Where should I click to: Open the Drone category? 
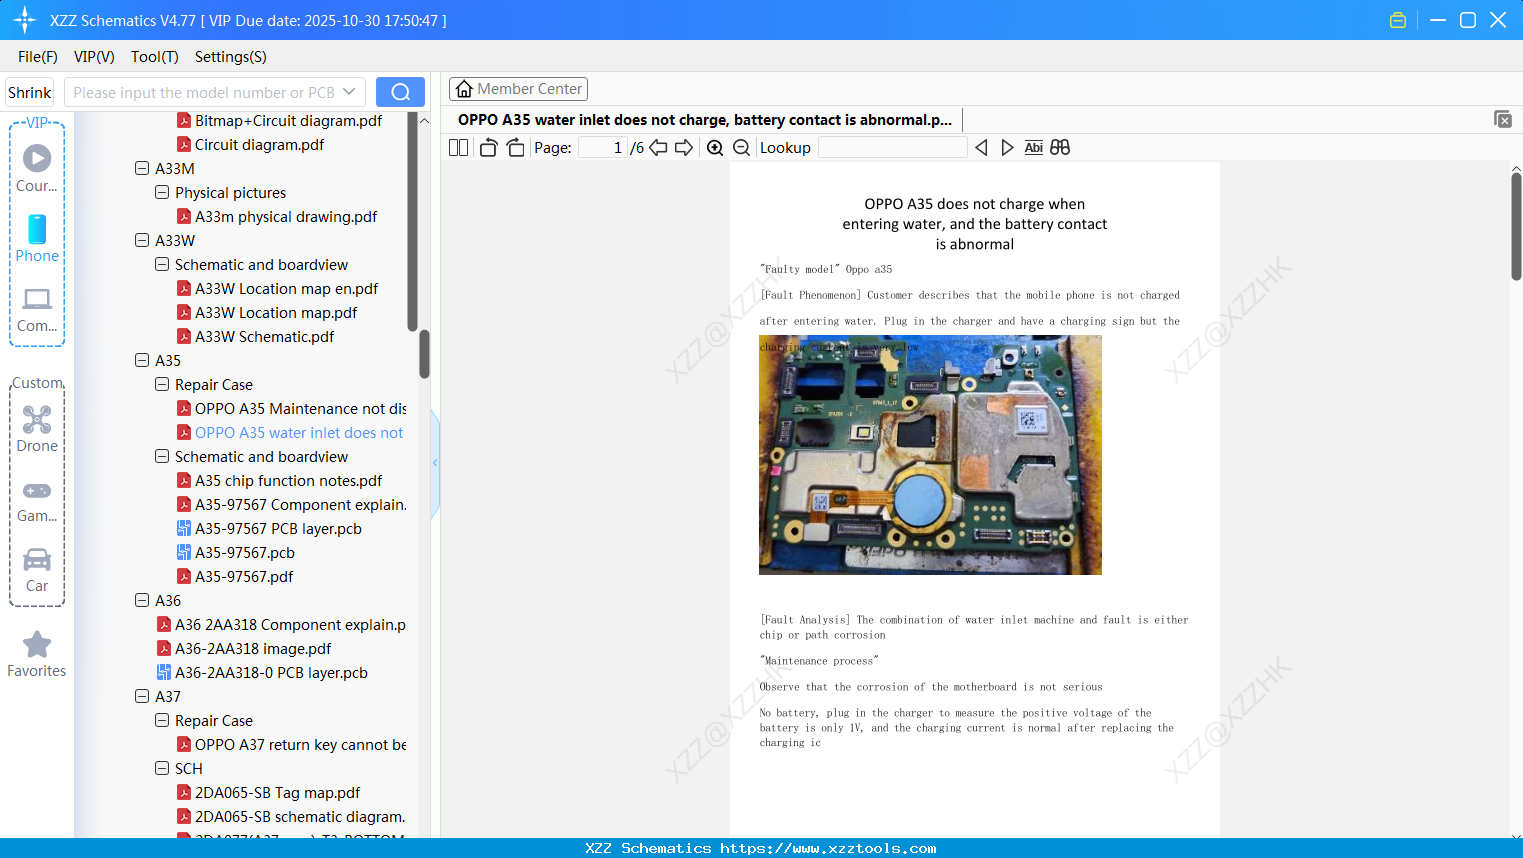pos(37,429)
